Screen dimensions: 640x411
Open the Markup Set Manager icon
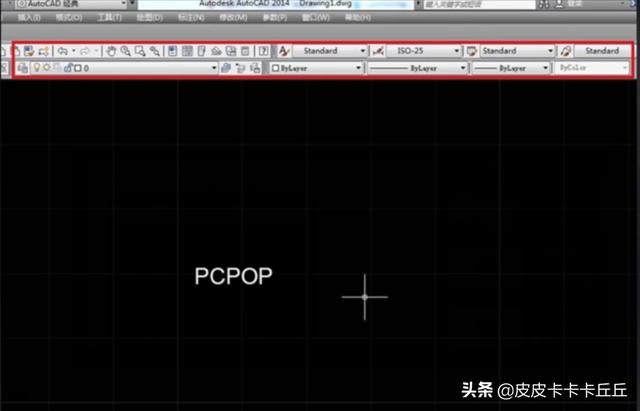[231, 51]
